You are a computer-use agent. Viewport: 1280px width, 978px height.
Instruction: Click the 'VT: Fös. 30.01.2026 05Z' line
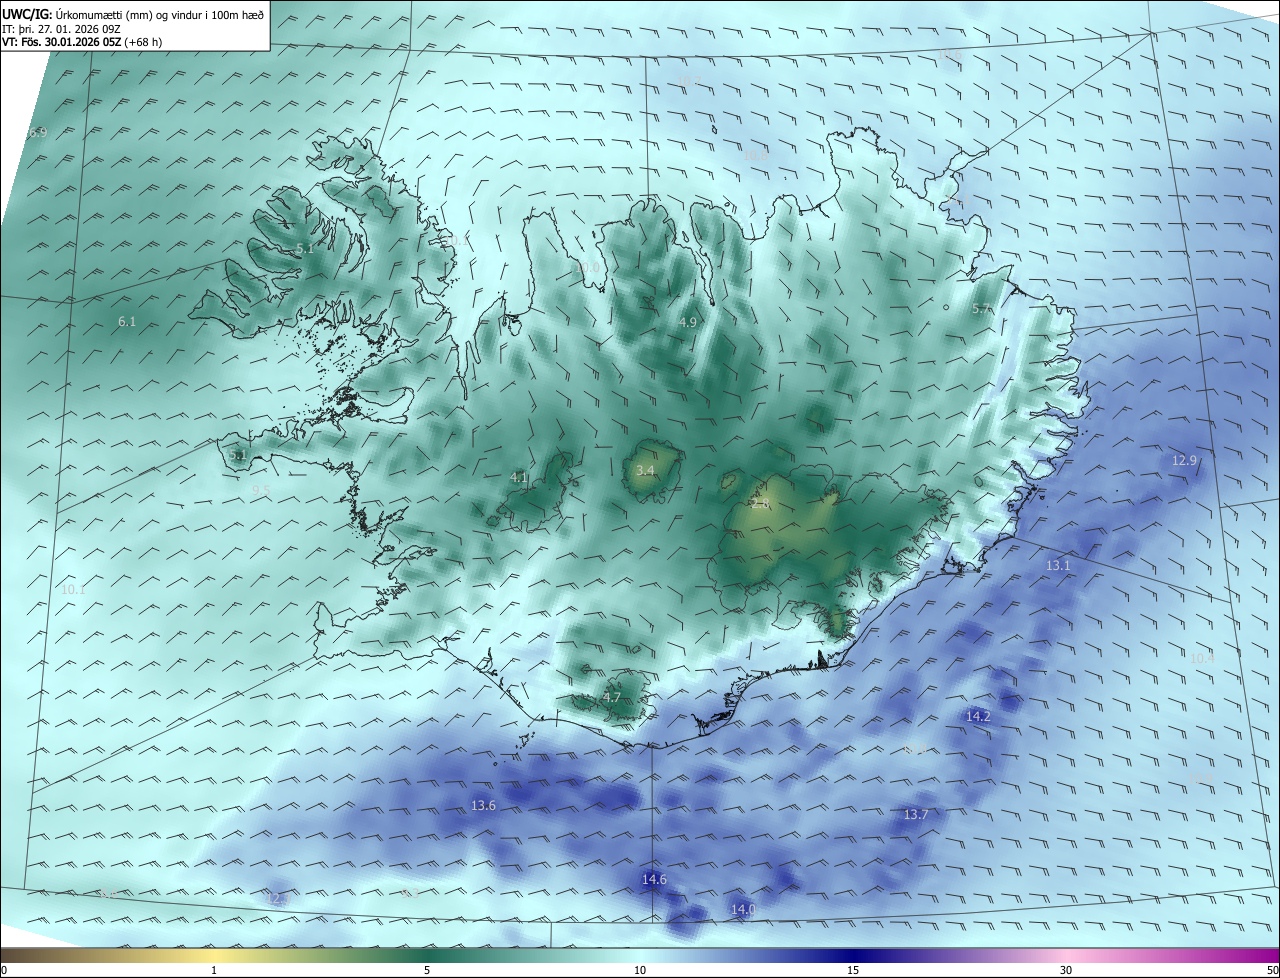point(62,42)
